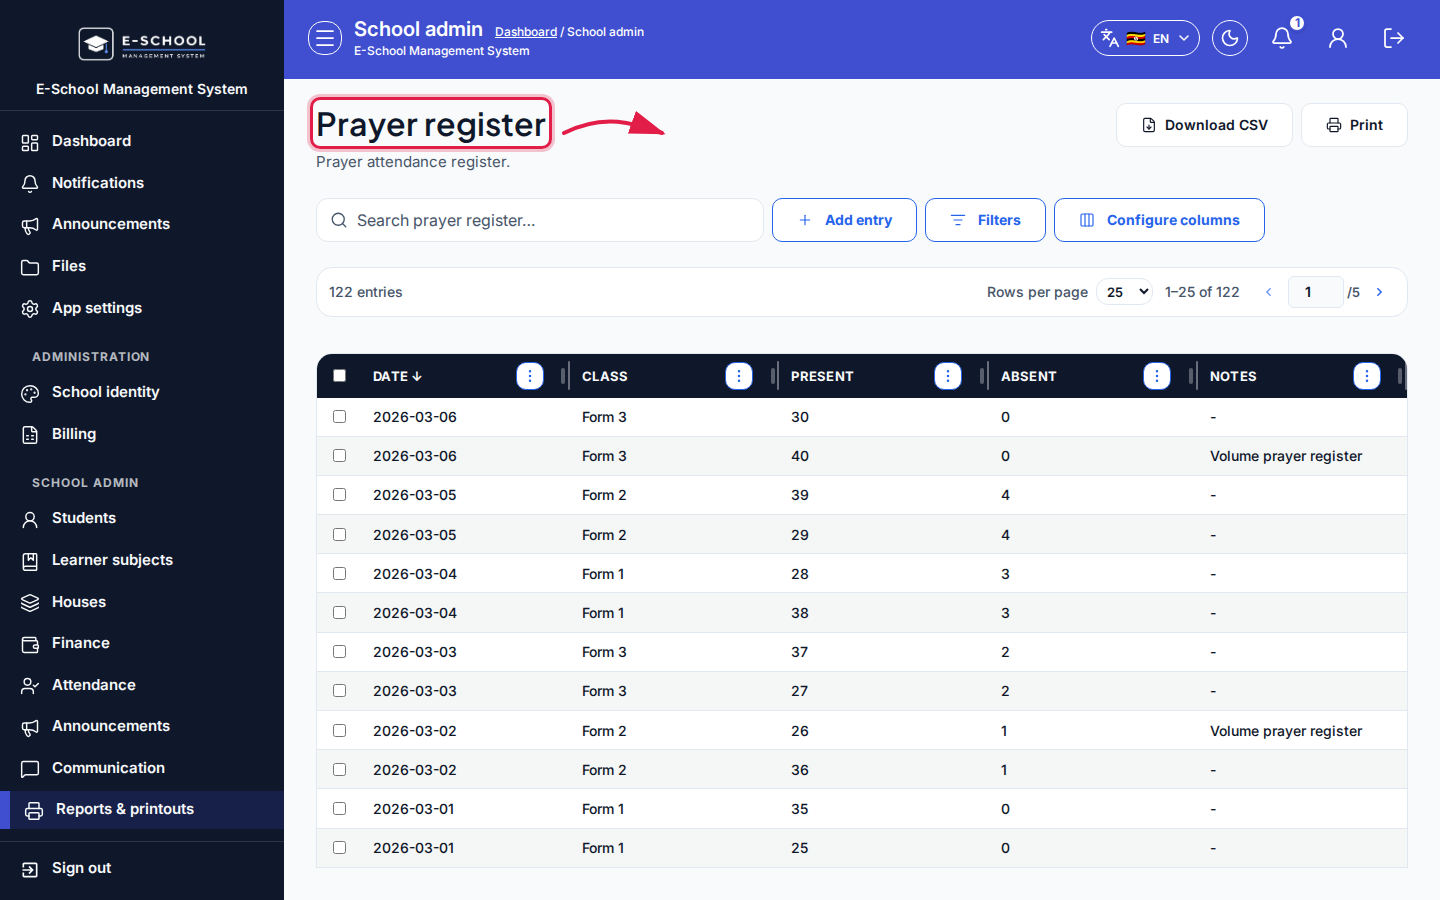Open user profile icon

pos(1338,38)
